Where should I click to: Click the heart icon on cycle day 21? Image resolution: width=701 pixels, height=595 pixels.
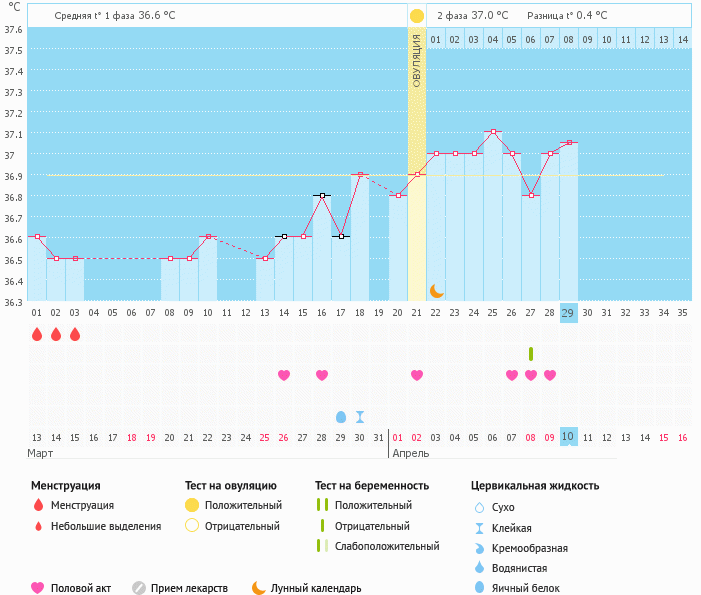point(417,375)
